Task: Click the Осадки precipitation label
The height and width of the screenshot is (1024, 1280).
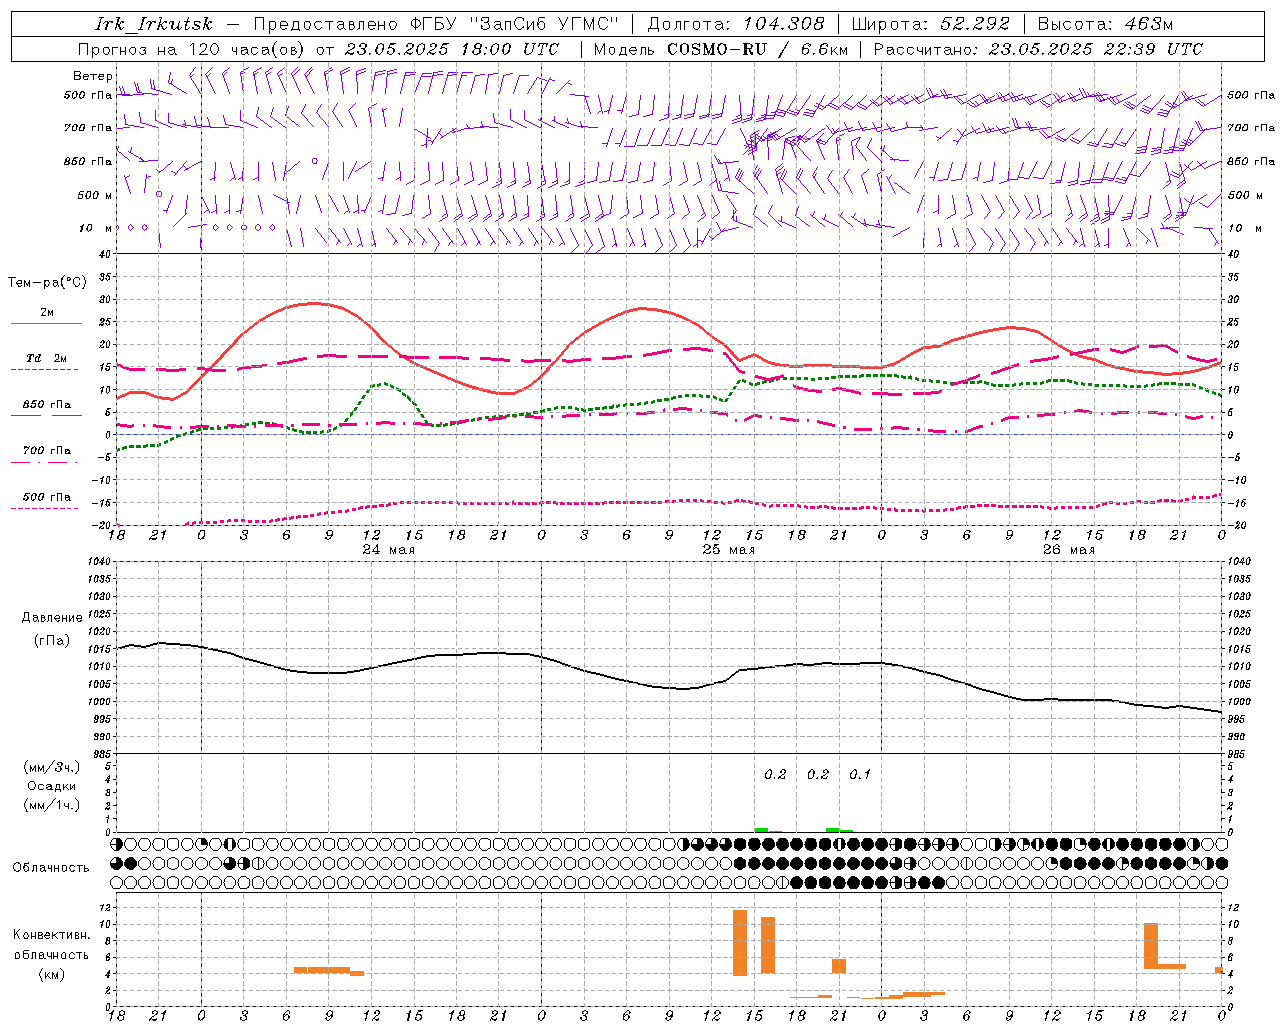Action: click(51, 786)
